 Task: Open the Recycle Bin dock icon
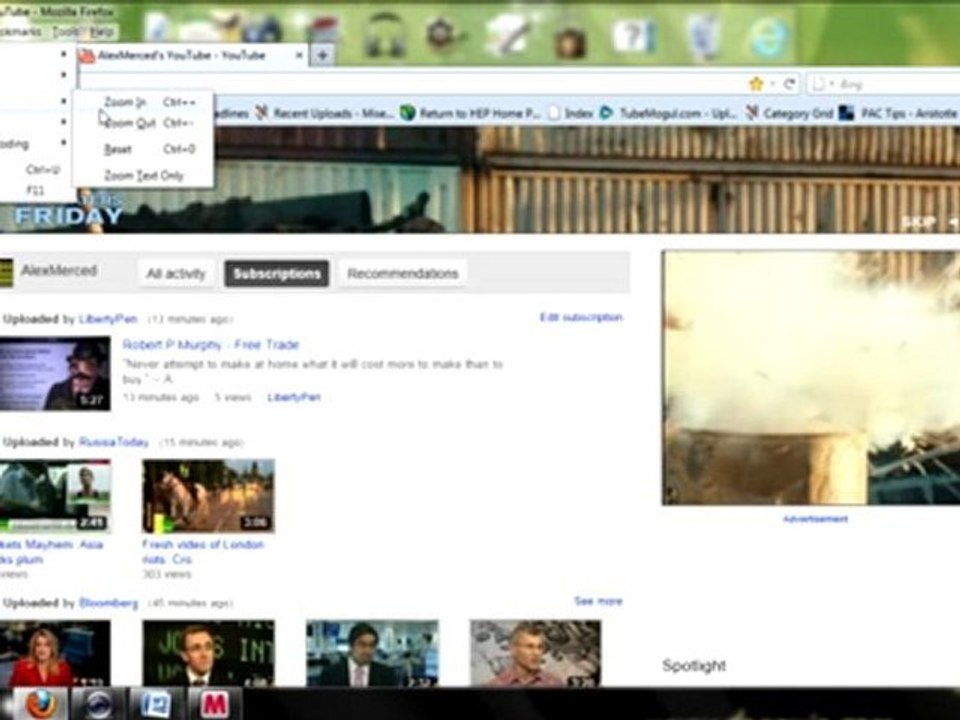pyautogui.click(x=703, y=36)
